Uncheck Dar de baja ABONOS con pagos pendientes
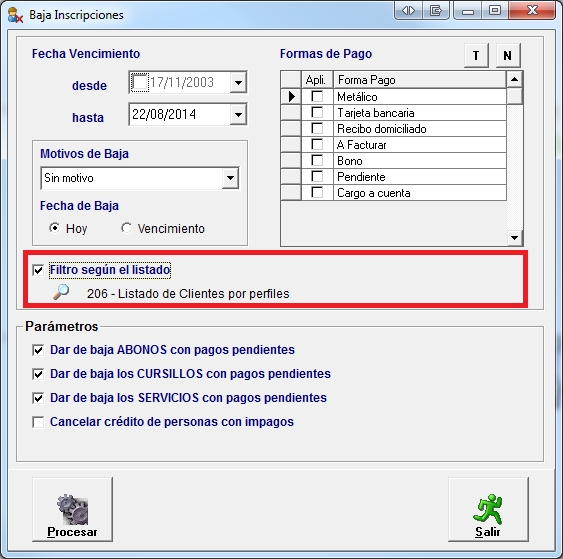This screenshot has width=563, height=559. click(x=38, y=350)
